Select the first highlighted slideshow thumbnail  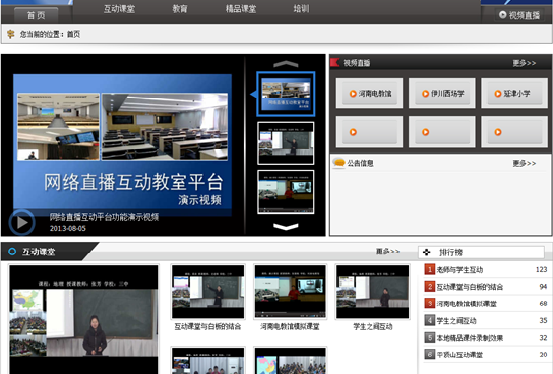(x=286, y=94)
